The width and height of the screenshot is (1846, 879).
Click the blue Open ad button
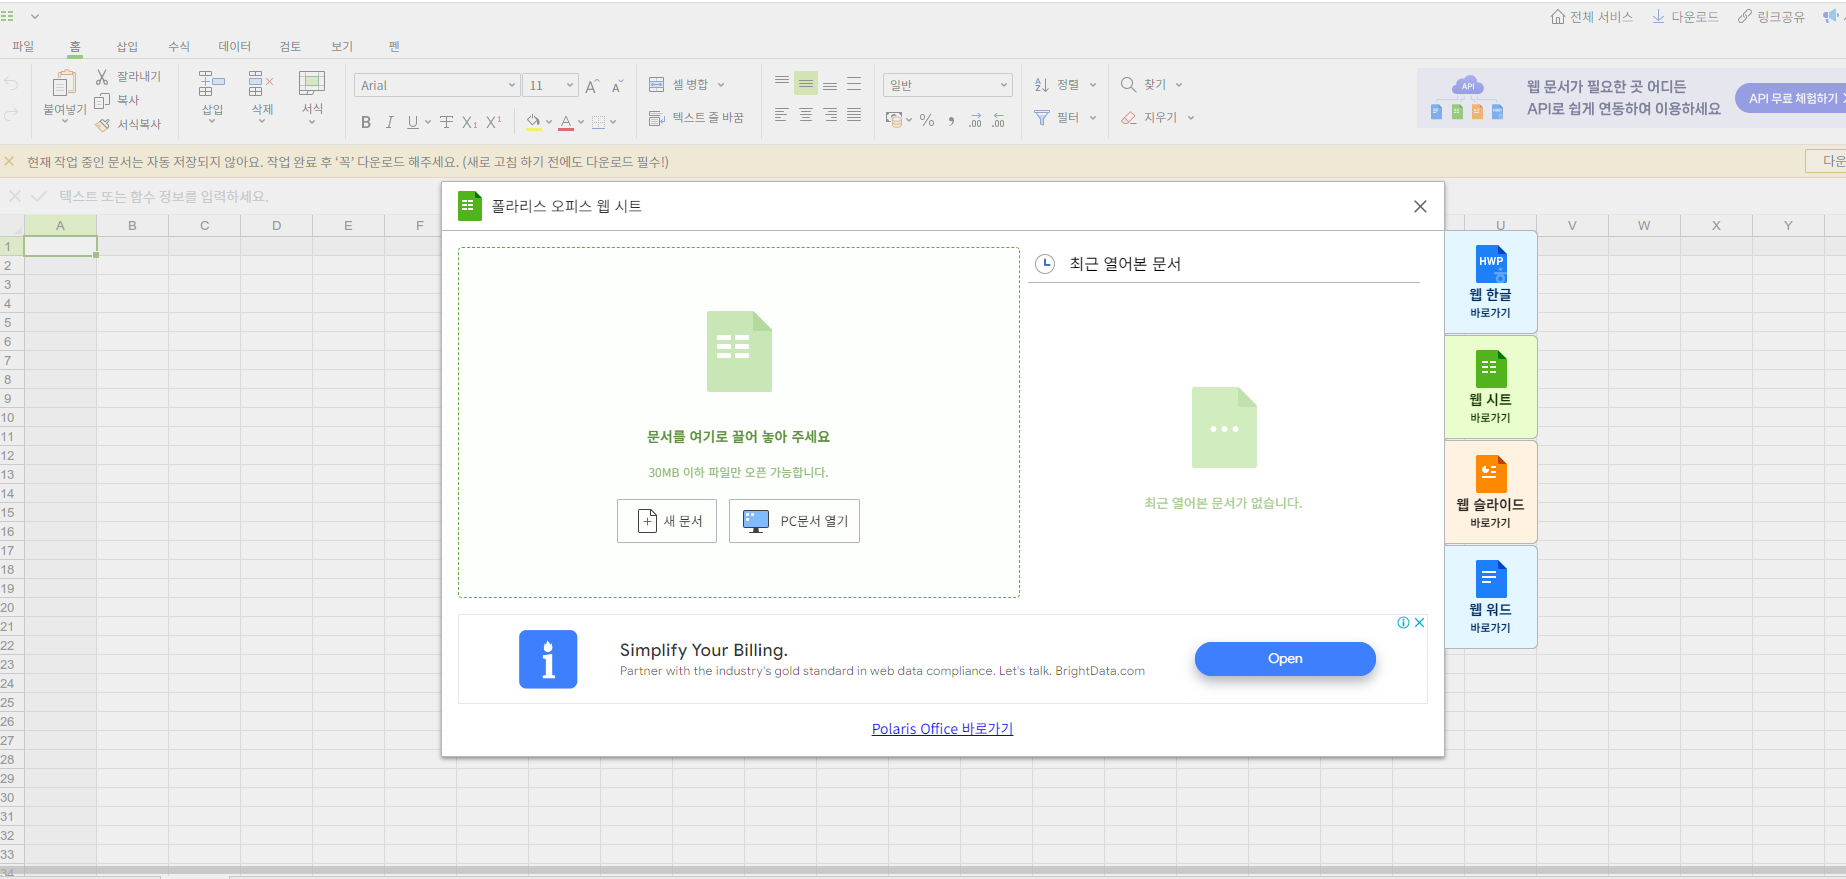coord(1285,659)
